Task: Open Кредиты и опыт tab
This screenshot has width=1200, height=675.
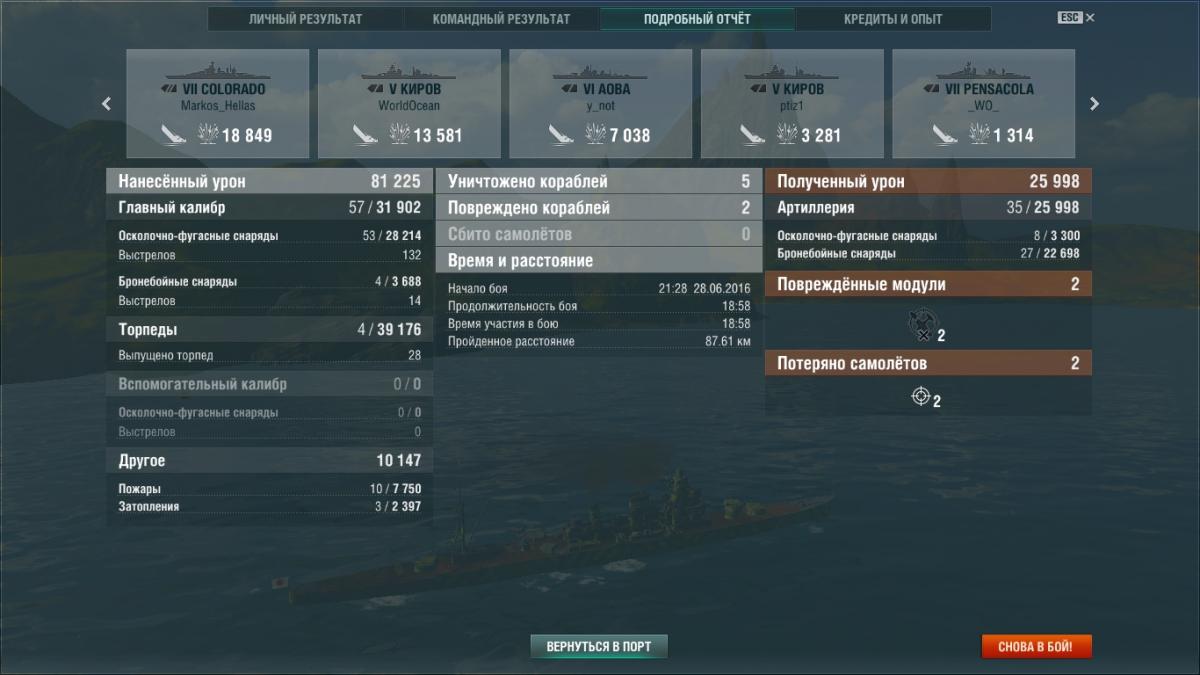Action: (893, 19)
